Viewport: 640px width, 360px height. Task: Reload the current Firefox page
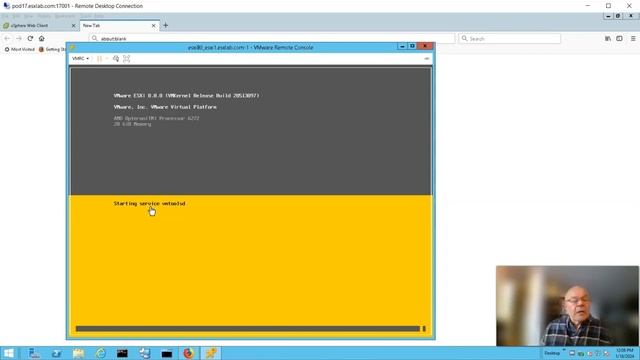(30, 38)
